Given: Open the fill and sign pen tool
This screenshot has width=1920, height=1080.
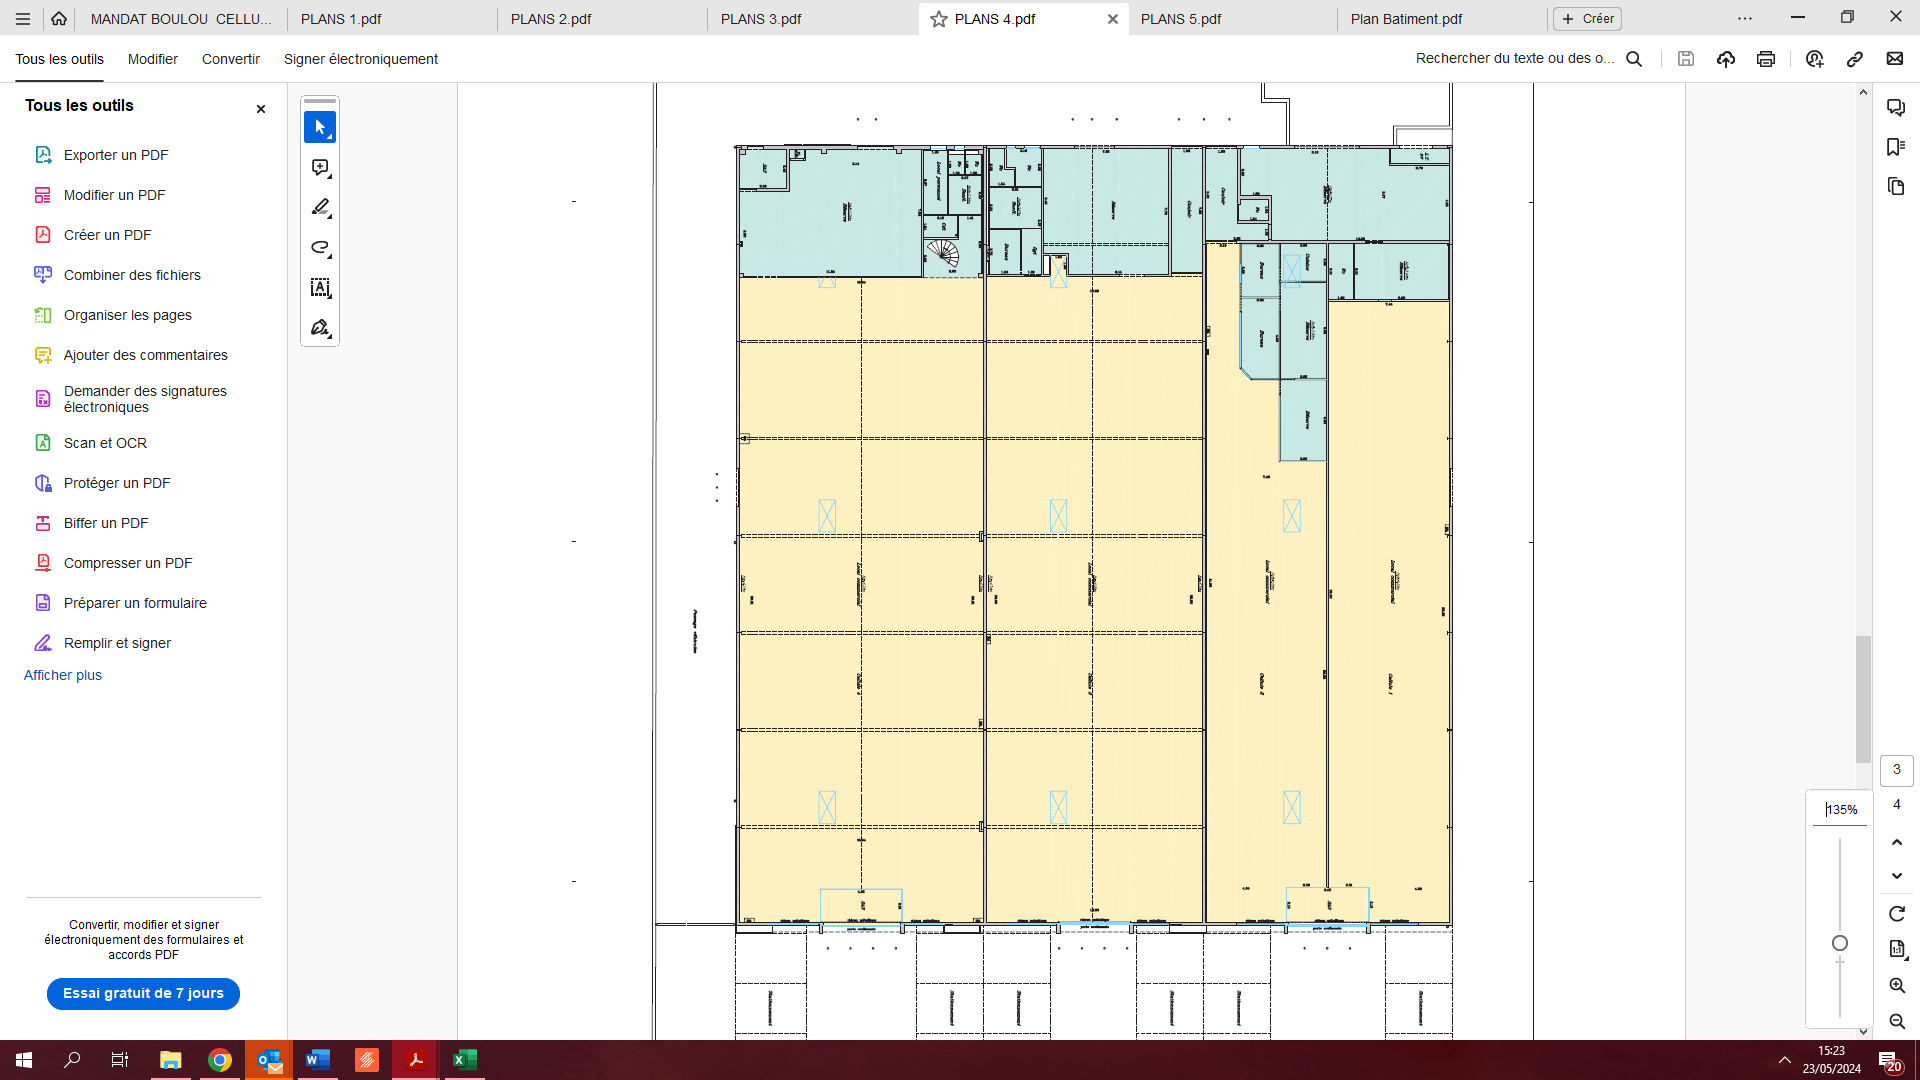Looking at the screenshot, I should (x=320, y=328).
